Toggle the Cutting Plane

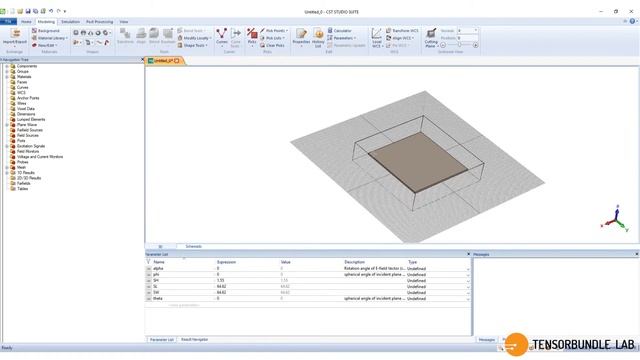pos(431,38)
